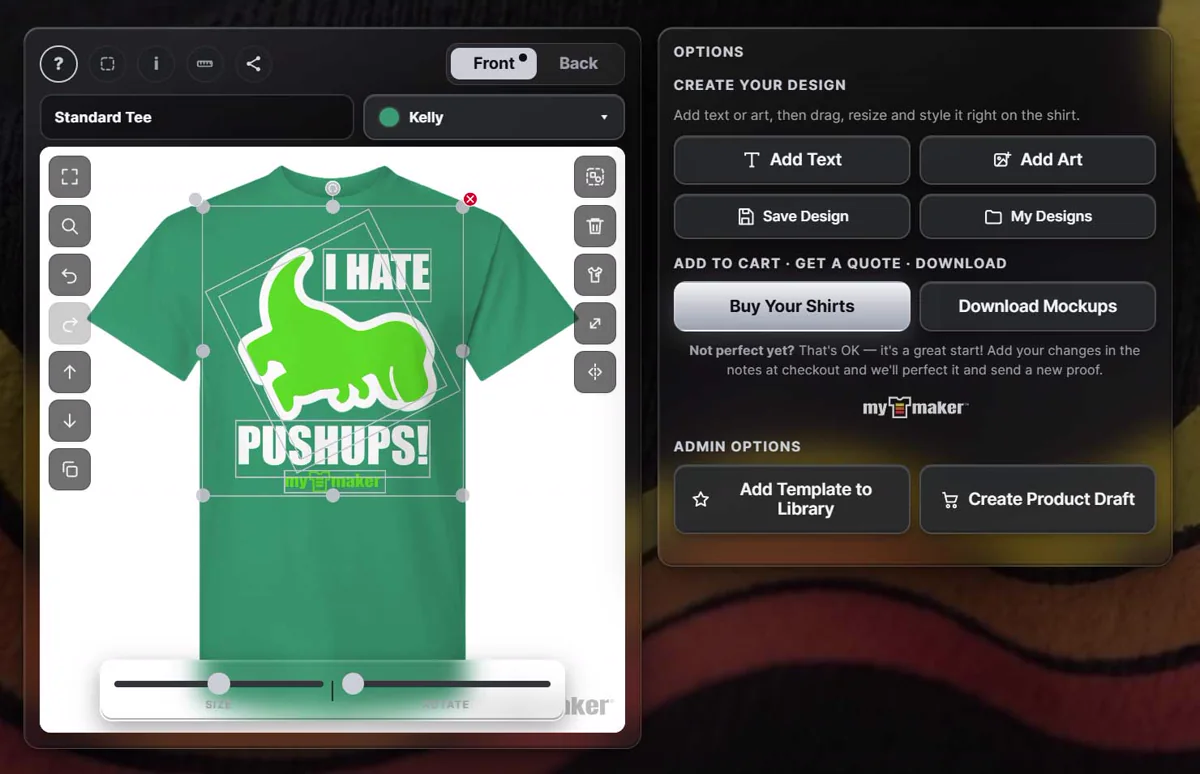Click Buy Your Shirts

click(792, 306)
